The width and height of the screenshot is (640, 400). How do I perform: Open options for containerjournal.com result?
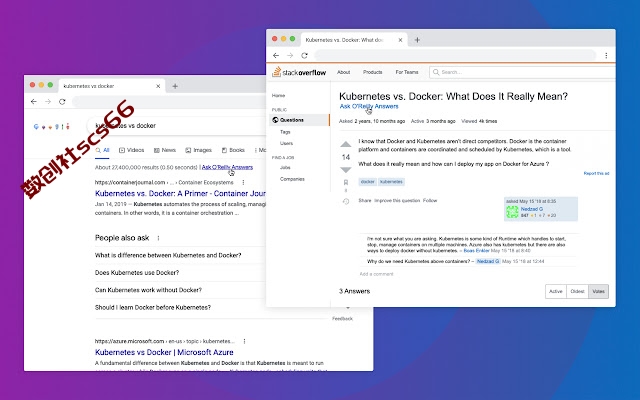pyautogui.click(x=243, y=182)
